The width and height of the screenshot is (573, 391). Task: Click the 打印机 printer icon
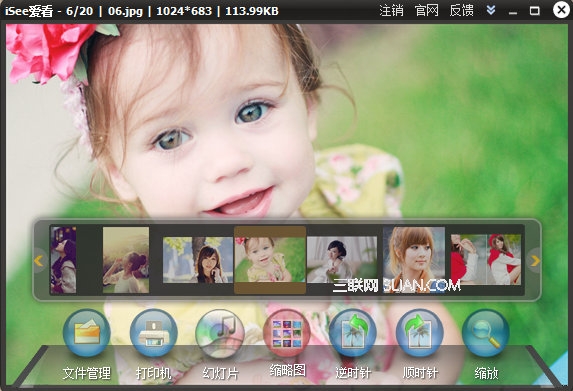(x=153, y=333)
